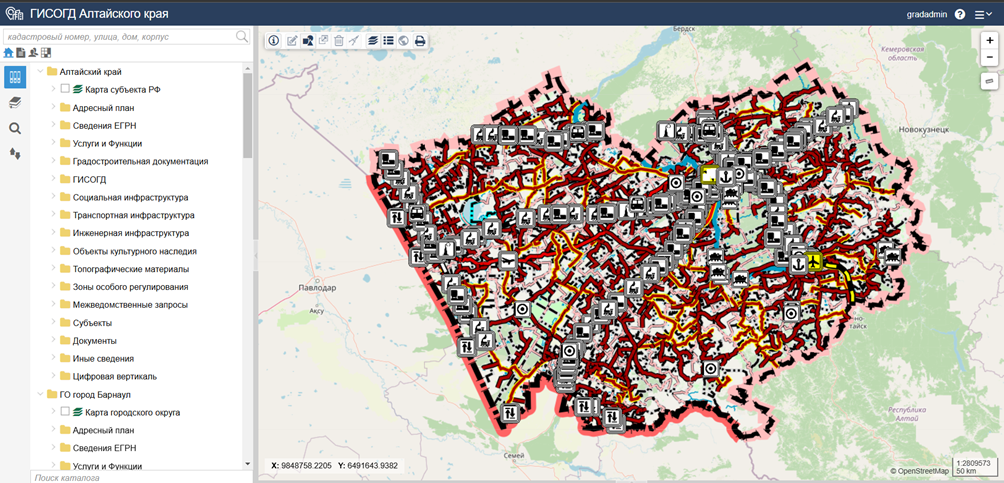Select the Инженерная инфраструктура folder
The image size is (1004, 483).
tap(131, 233)
